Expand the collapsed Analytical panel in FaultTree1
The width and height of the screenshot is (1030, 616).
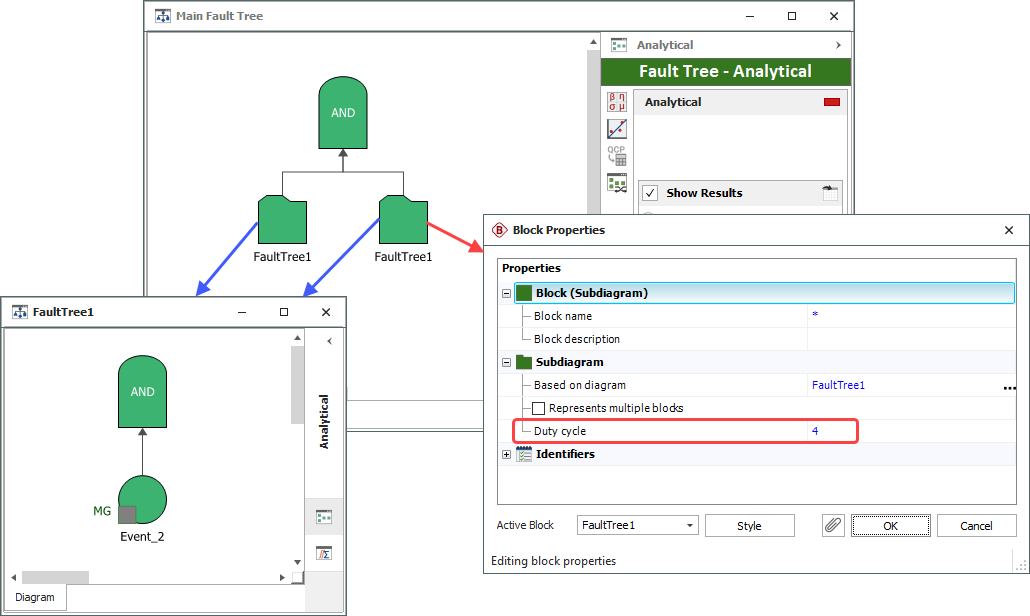329,341
